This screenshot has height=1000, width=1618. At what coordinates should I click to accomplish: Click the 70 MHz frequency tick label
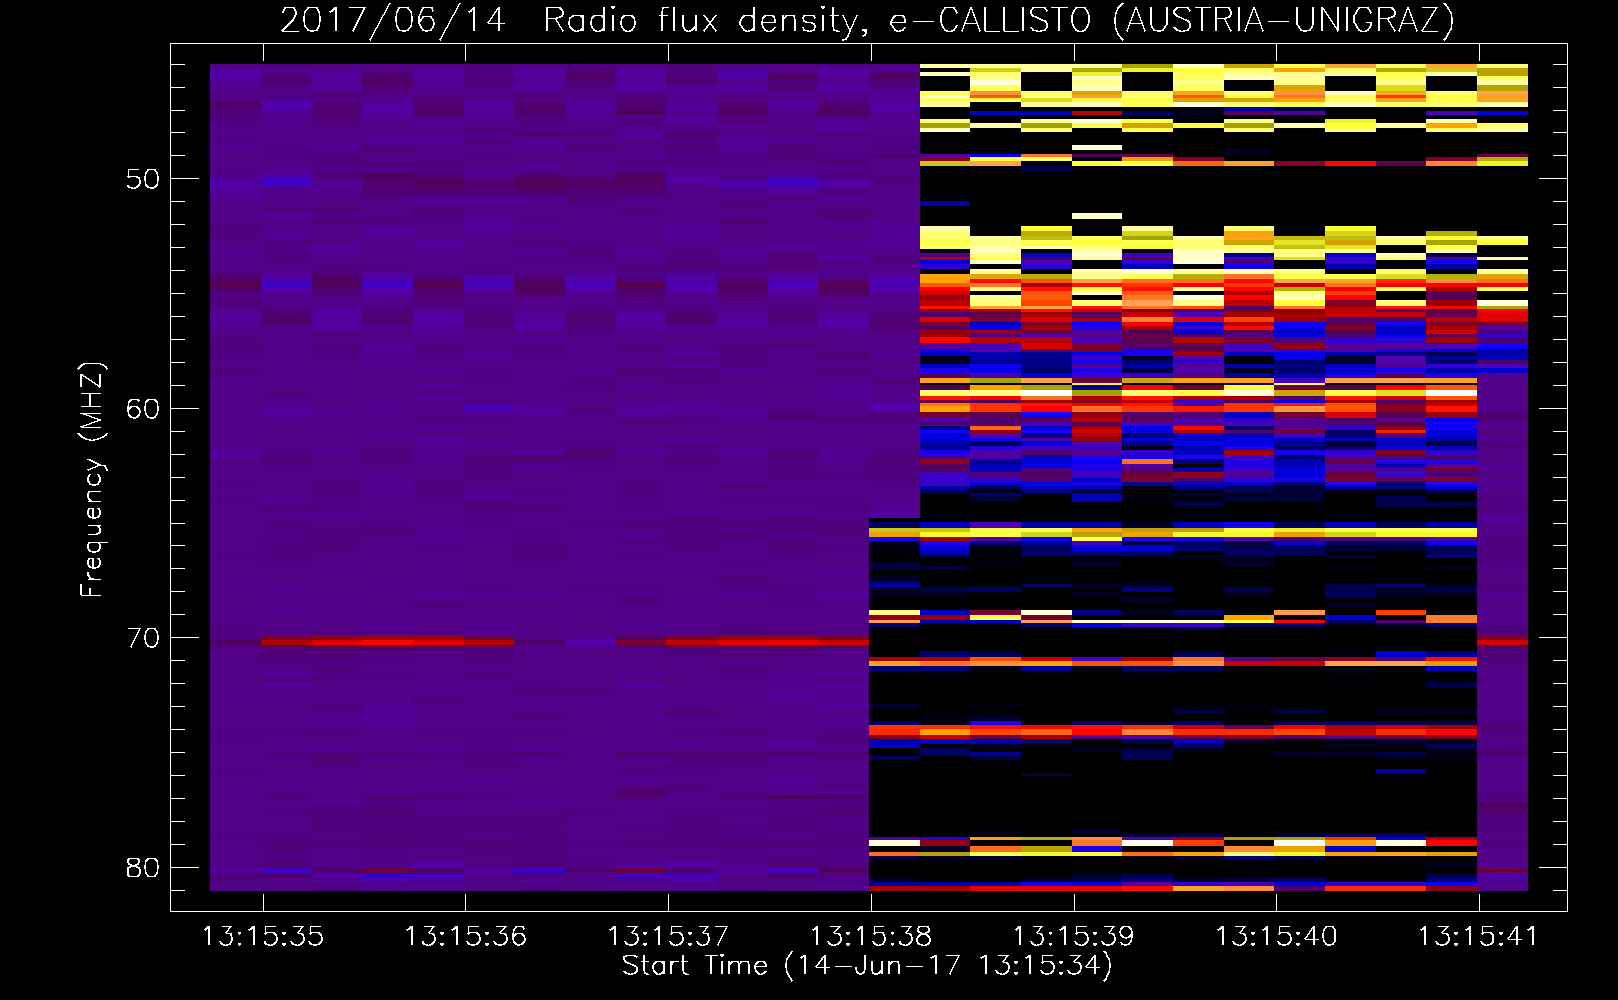pyautogui.click(x=143, y=638)
